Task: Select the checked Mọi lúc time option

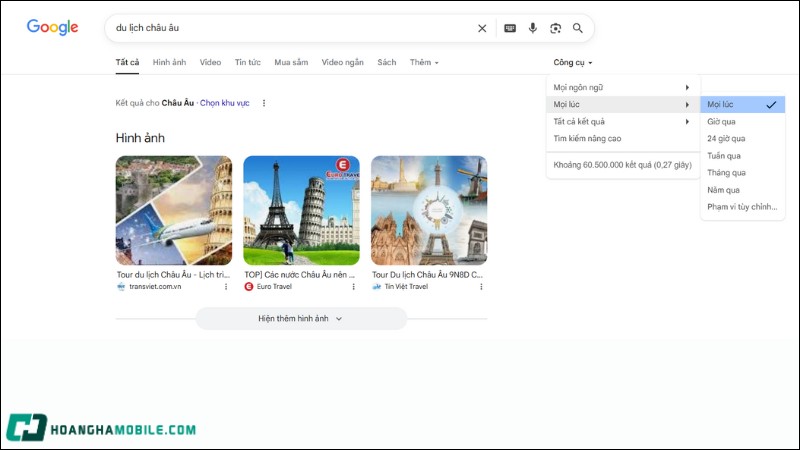Action: tap(742, 104)
